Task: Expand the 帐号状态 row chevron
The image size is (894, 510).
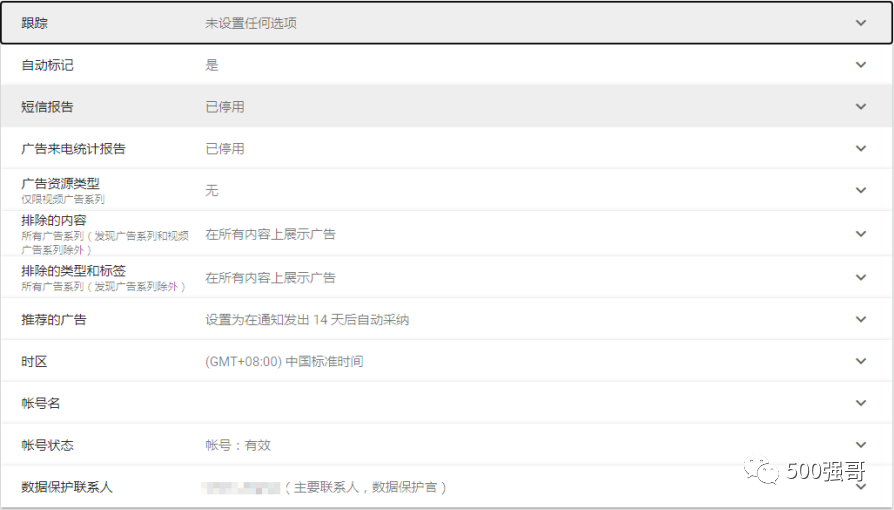Action: click(861, 445)
